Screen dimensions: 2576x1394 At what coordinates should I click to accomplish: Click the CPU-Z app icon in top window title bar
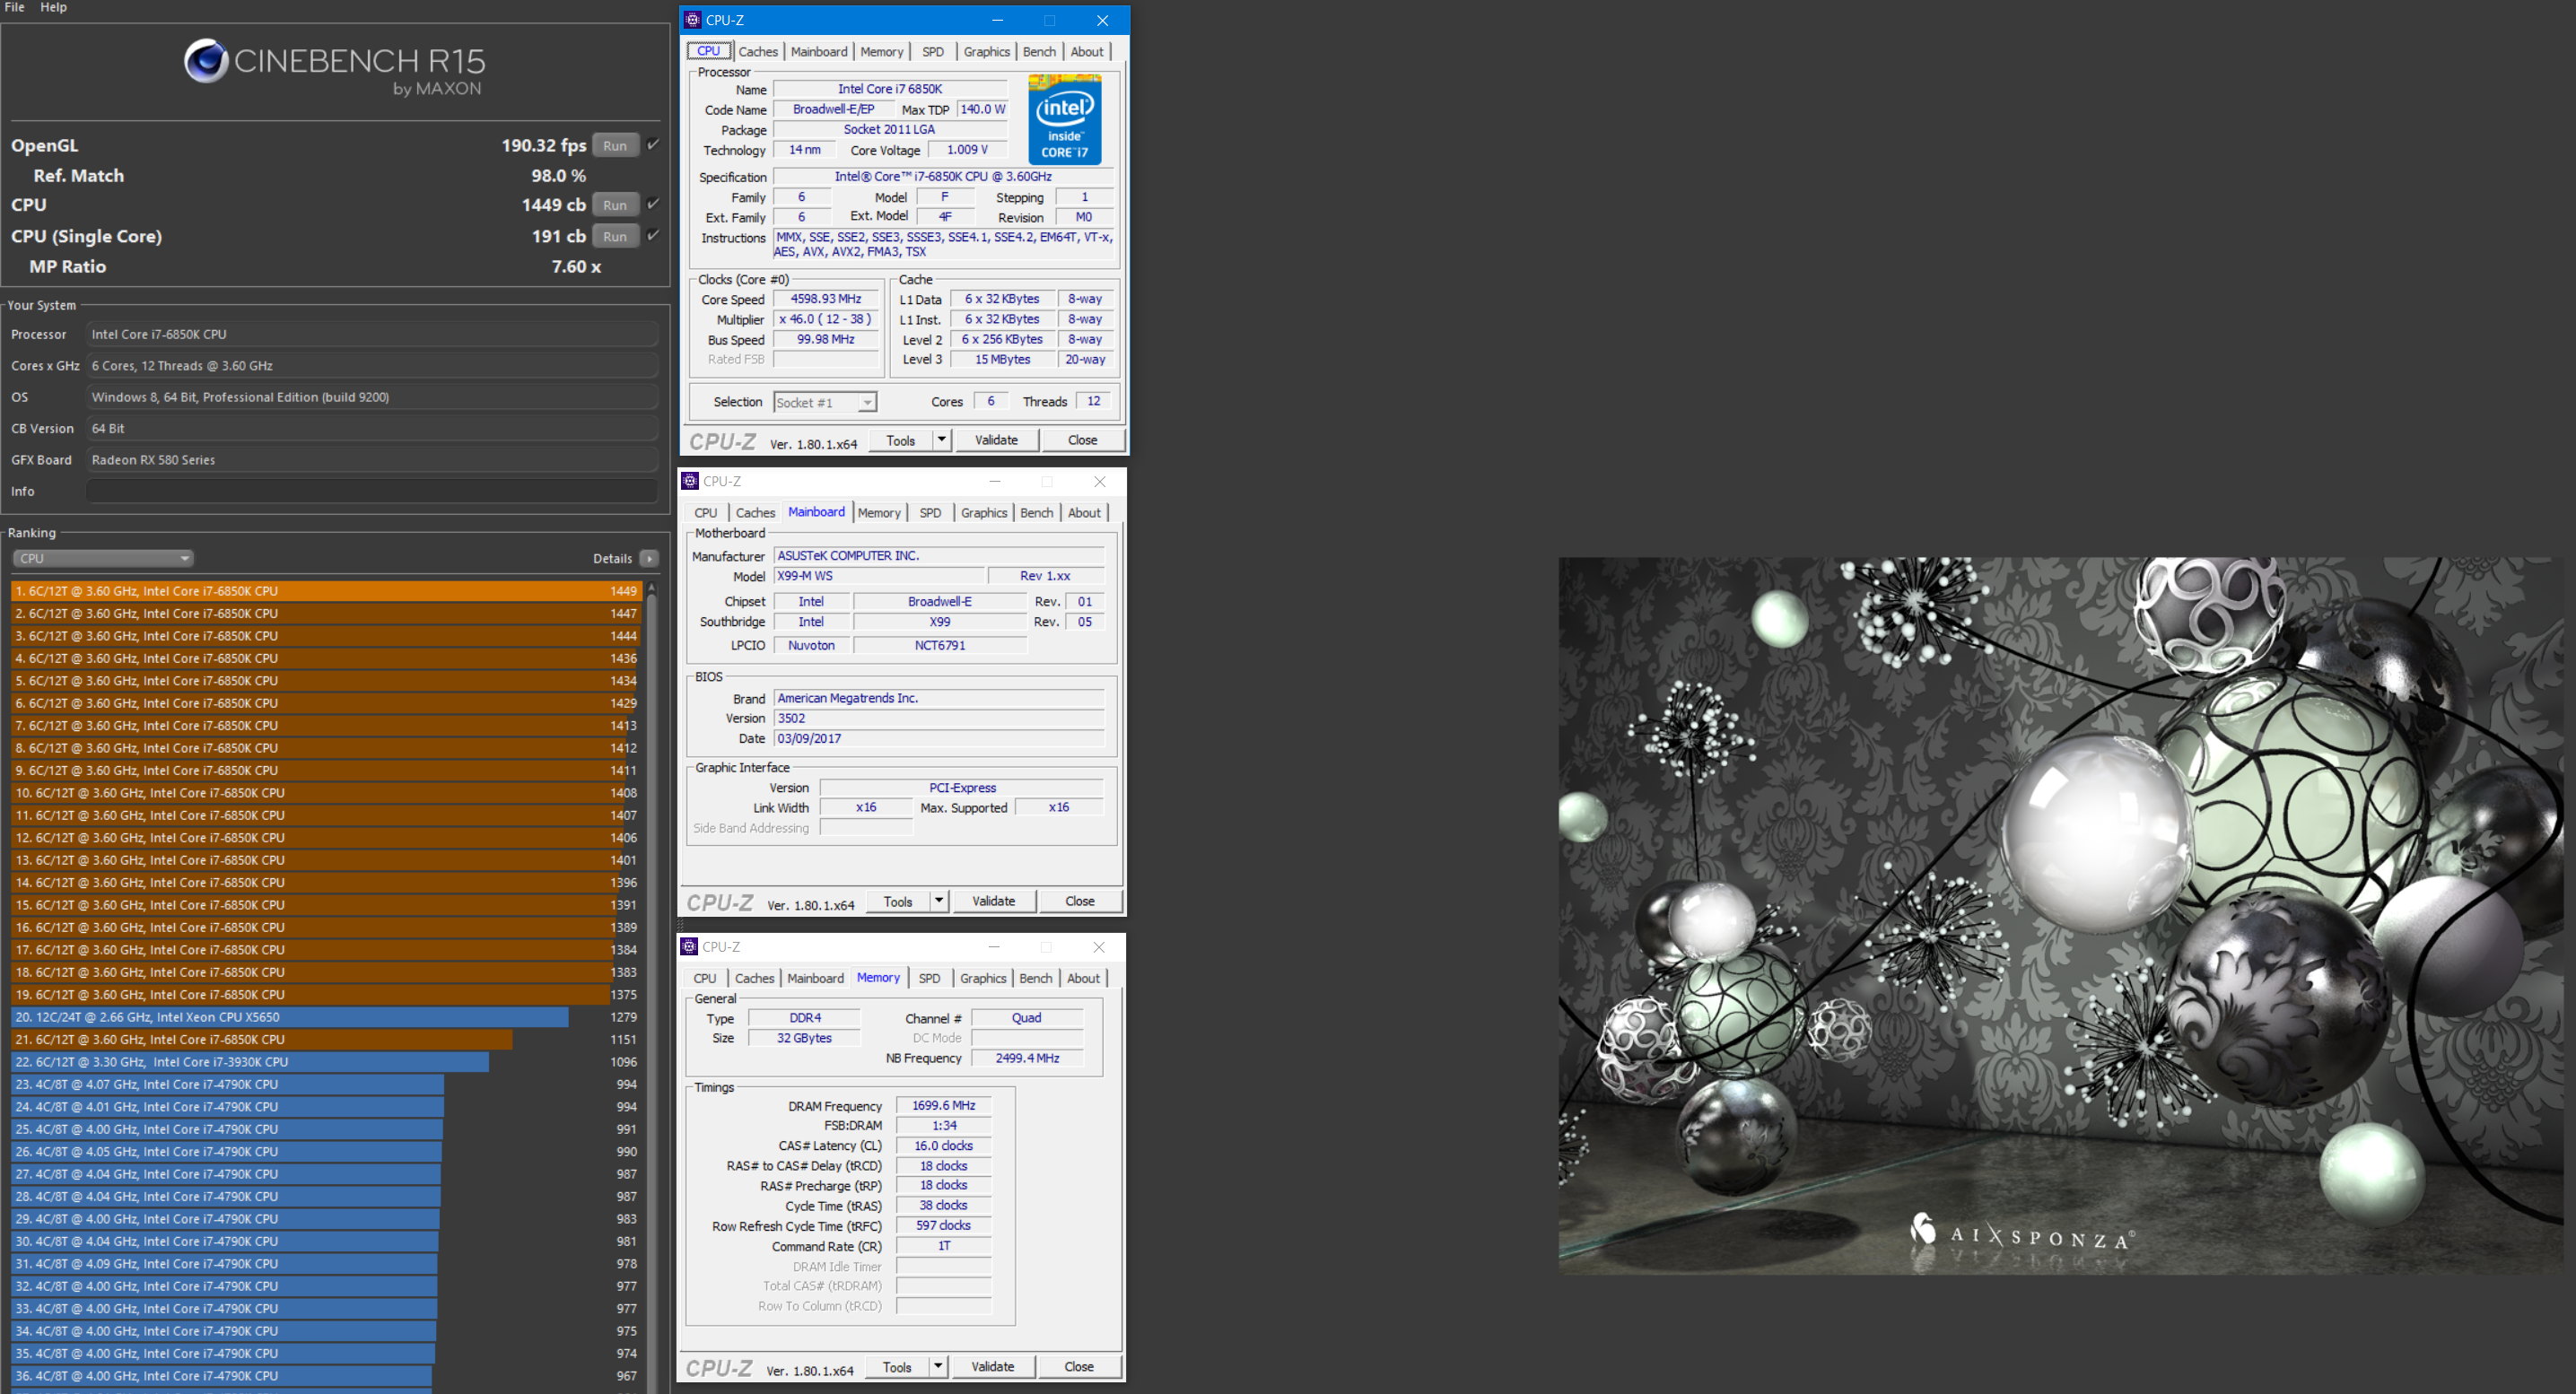693,20
